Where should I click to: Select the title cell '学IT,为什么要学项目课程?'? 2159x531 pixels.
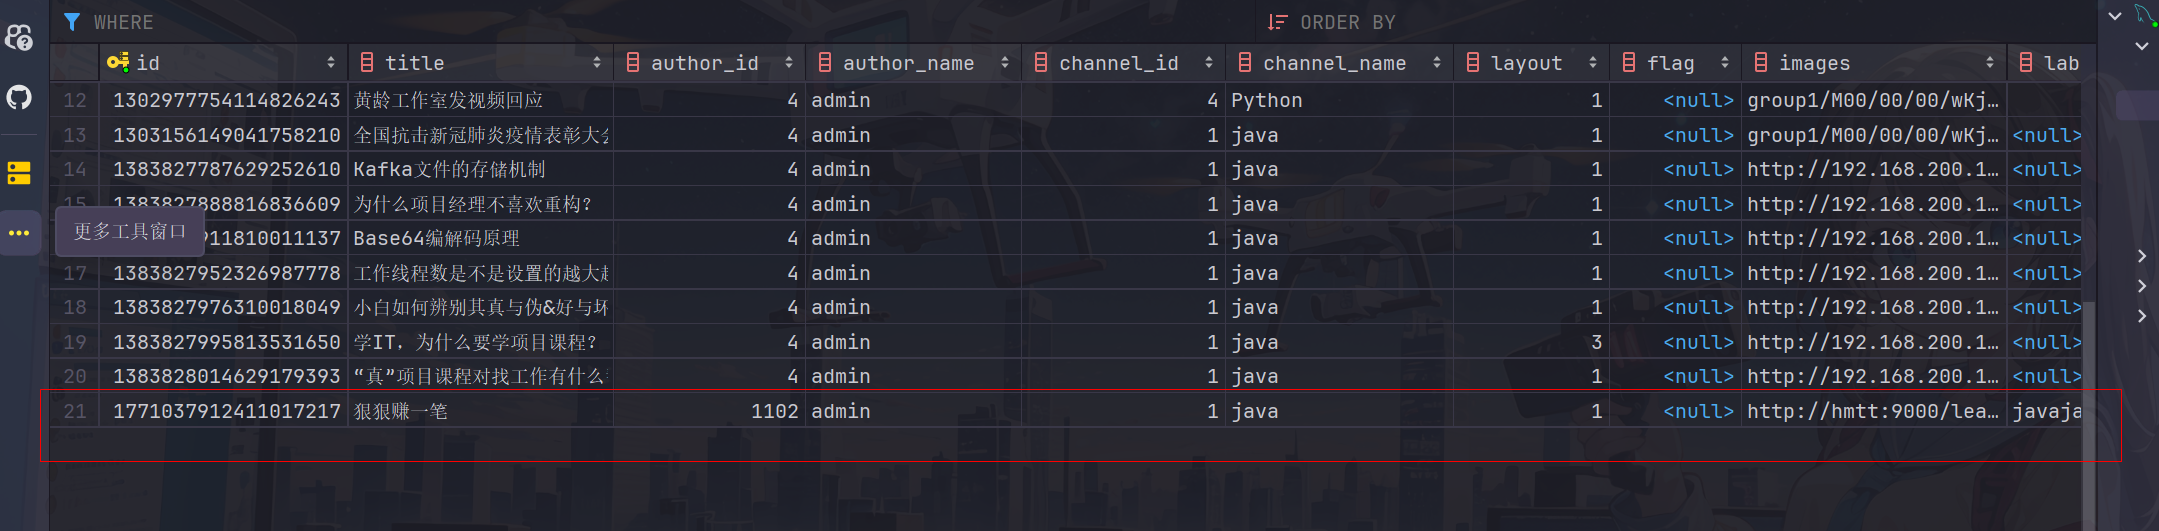pyautogui.click(x=481, y=342)
